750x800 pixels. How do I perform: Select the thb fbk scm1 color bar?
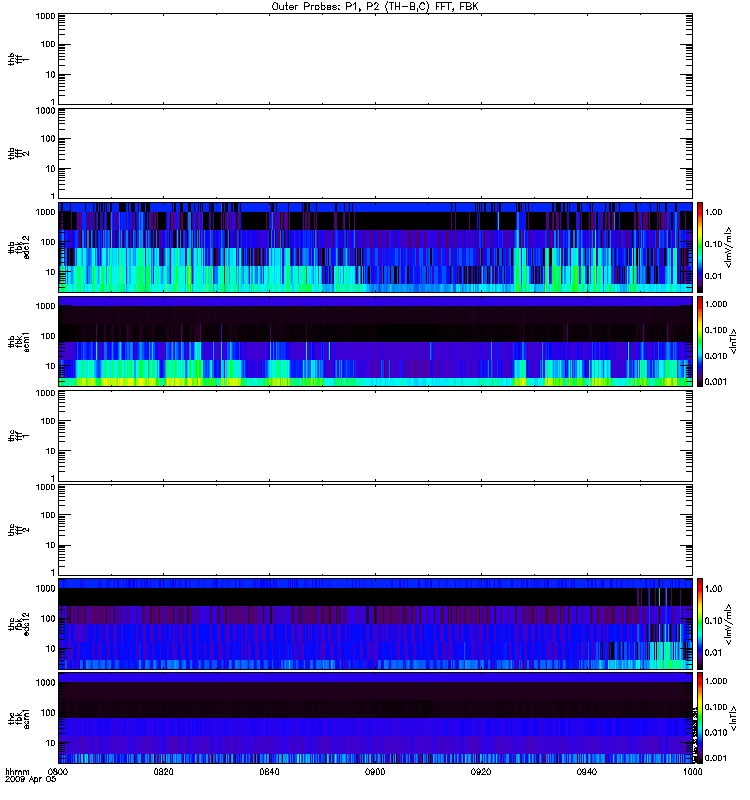click(x=700, y=341)
